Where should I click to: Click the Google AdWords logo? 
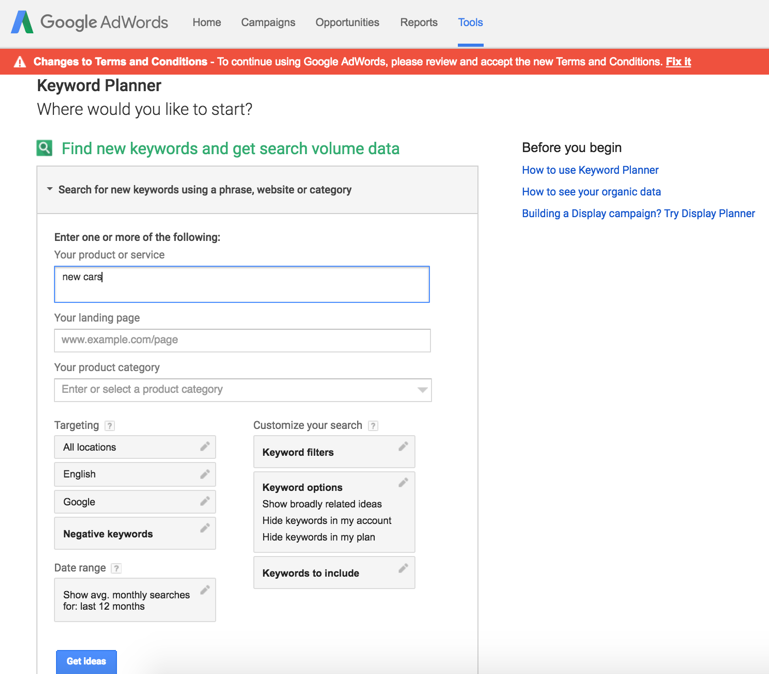pyautogui.click(x=90, y=22)
